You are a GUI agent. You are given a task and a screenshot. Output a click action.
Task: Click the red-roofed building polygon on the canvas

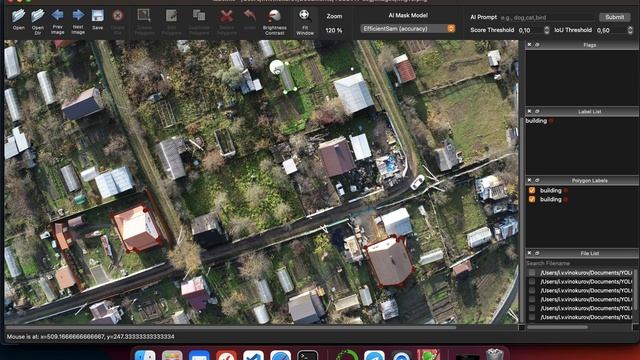tap(138, 228)
